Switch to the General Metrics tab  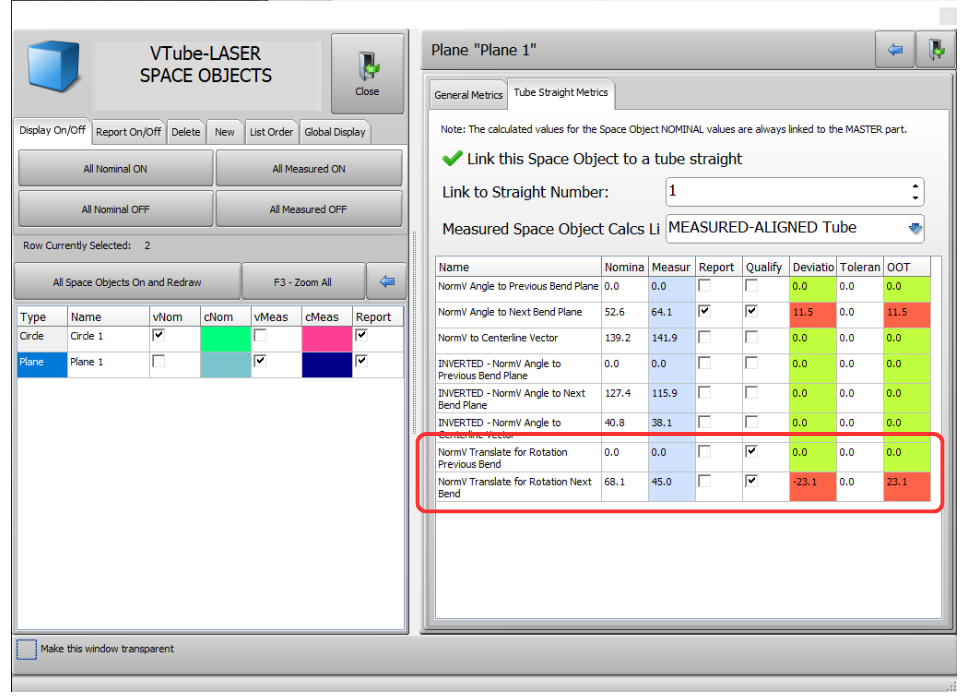click(467, 95)
